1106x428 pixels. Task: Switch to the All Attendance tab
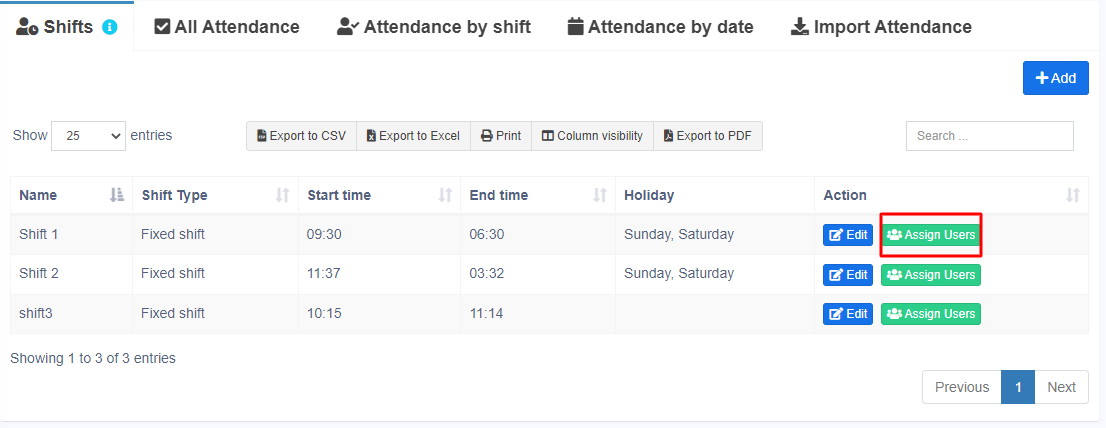tap(227, 27)
